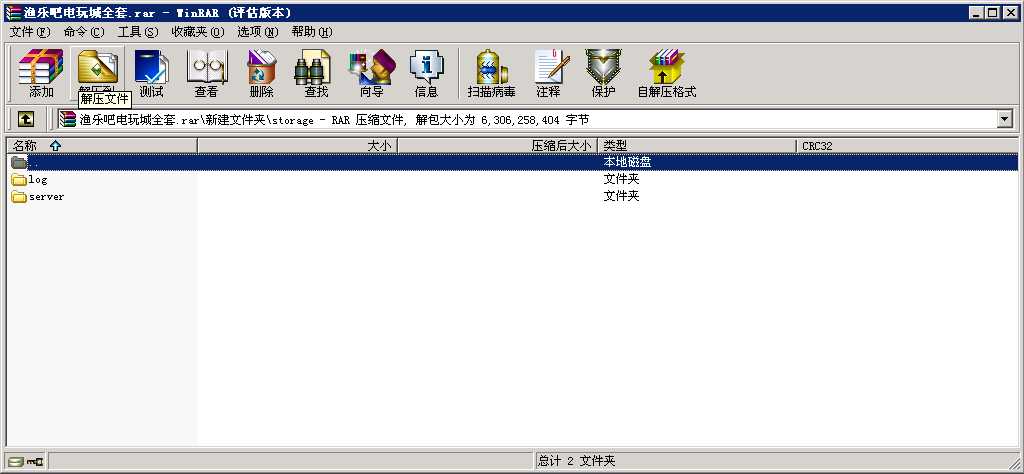The height and width of the screenshot is (474, 1024).
Task: Click the 本地磁盘 type cell
Action: pos(627,163)
